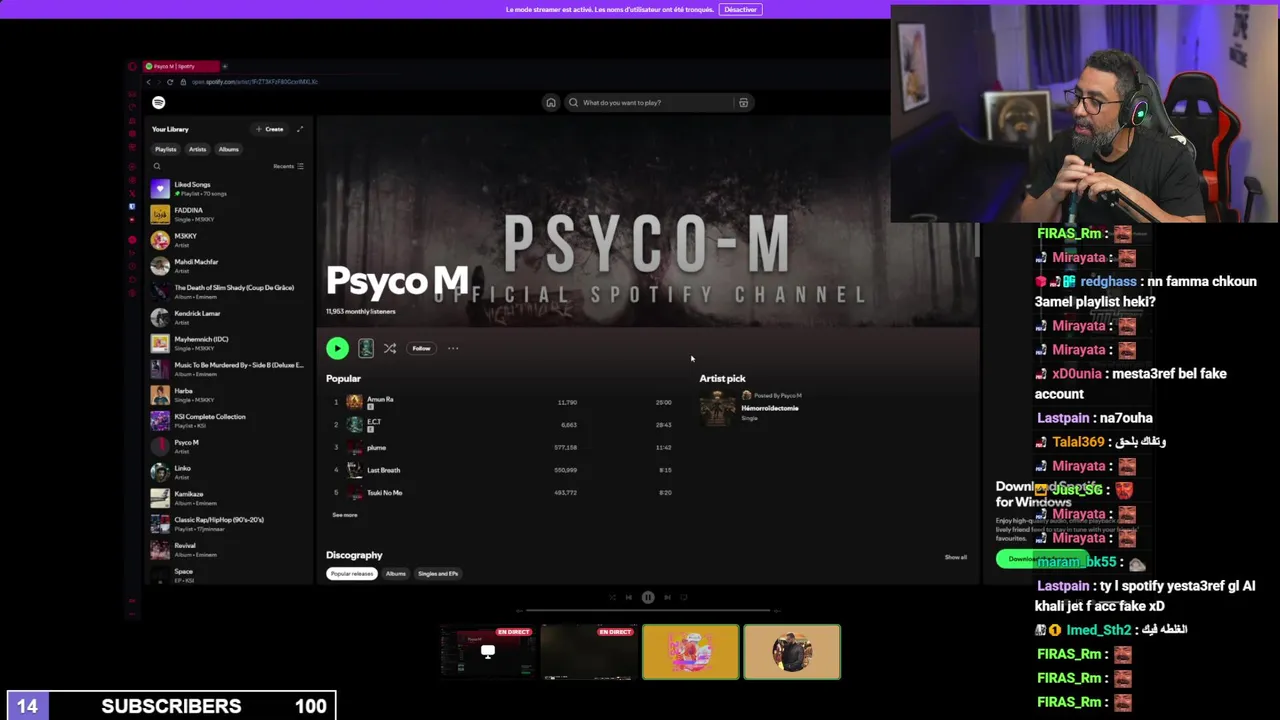Select Albums discography filter
The height and width of the screenshot is (720, 1280).
pyautogui.click(x=396, y=574)
